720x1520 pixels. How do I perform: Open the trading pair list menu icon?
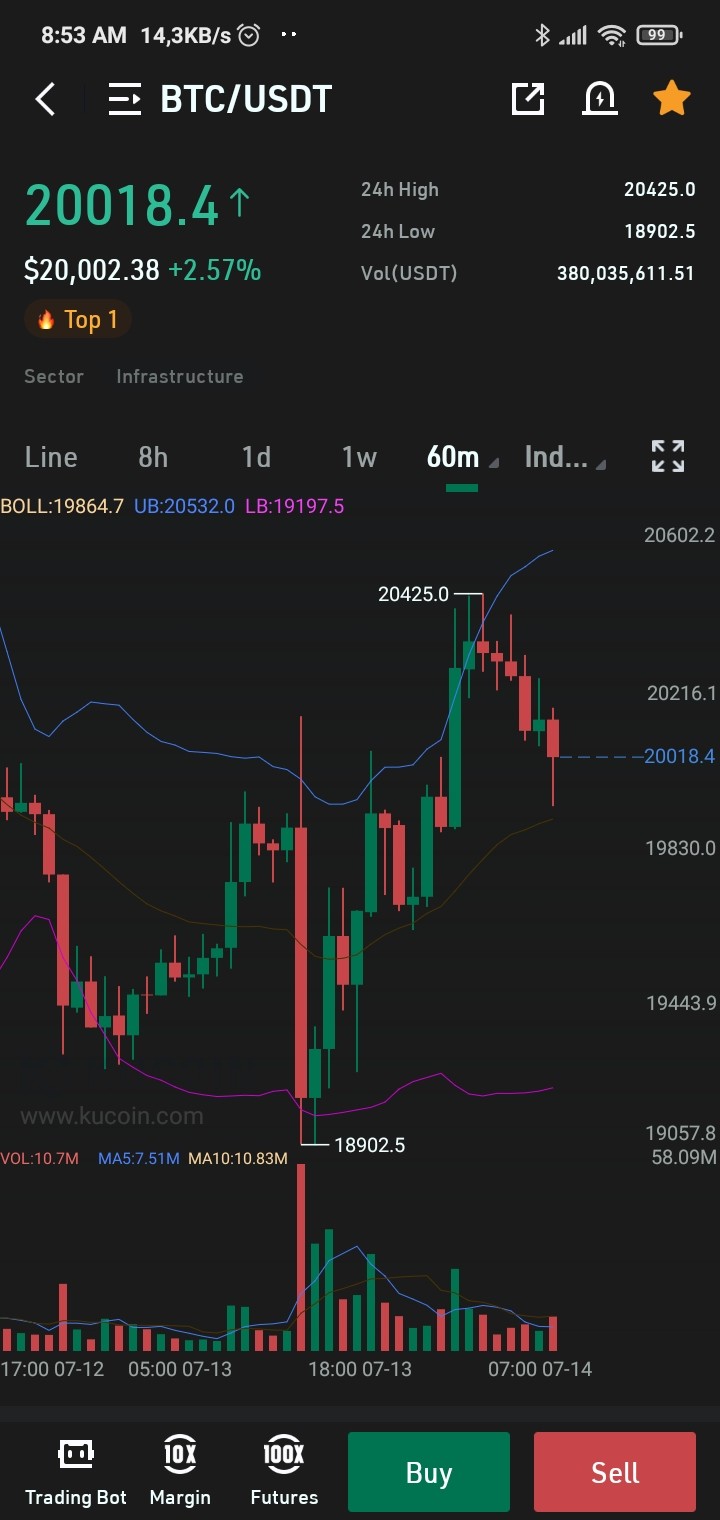(125, 99)
